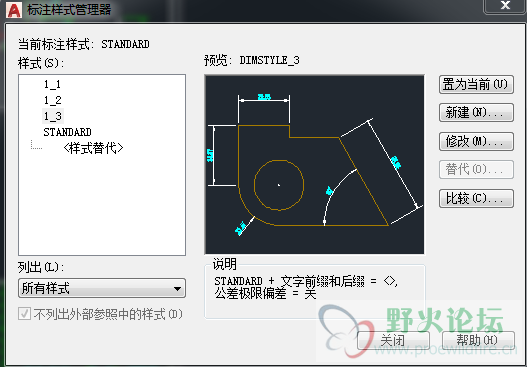The height and width of the screenshot is (367, 527).
Task: Close the 标注样式管理器 dialog with X
Action: tap(505, 6)
